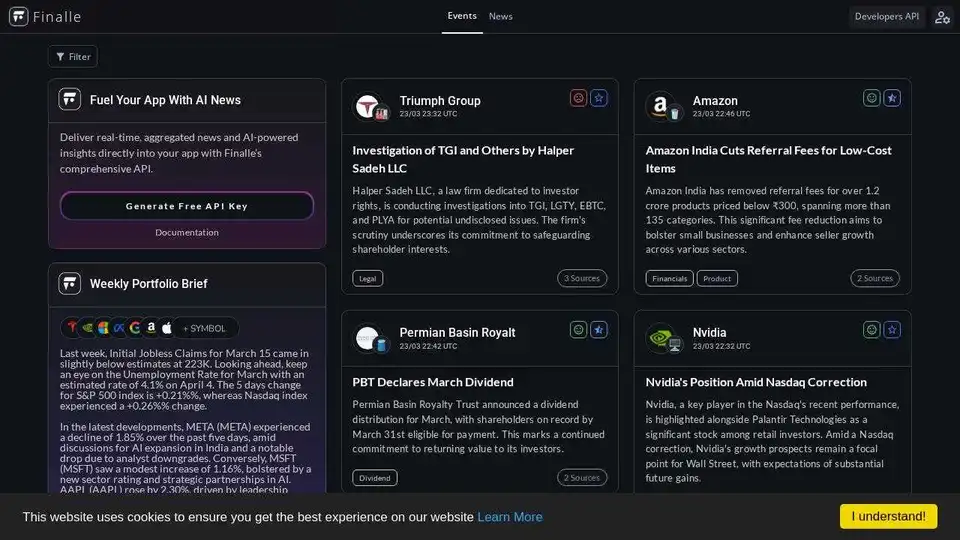Click the Nvidia company logo on card
Image resolution: width=960 pixels, height=540 pixels.
(x=659, y=338)
